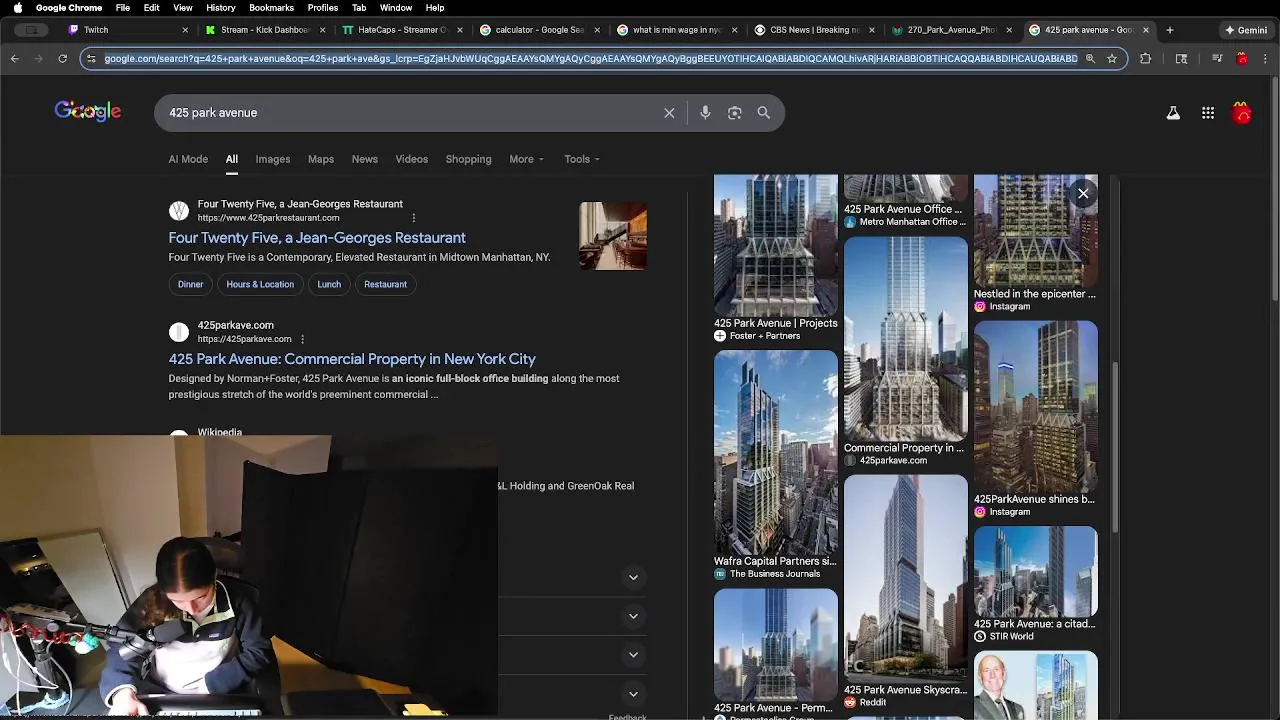Close the Twitch tab
This screenshot has width=1280, height=720.
(185, 30)
